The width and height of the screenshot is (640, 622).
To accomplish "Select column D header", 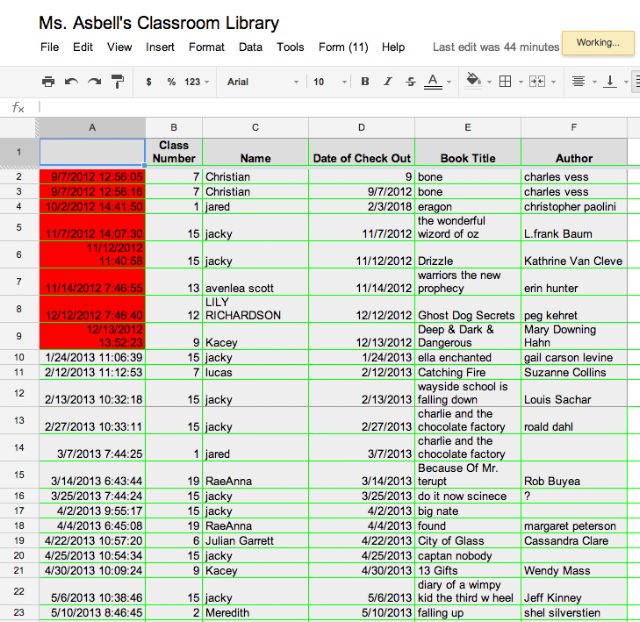I will pos(362,128).
